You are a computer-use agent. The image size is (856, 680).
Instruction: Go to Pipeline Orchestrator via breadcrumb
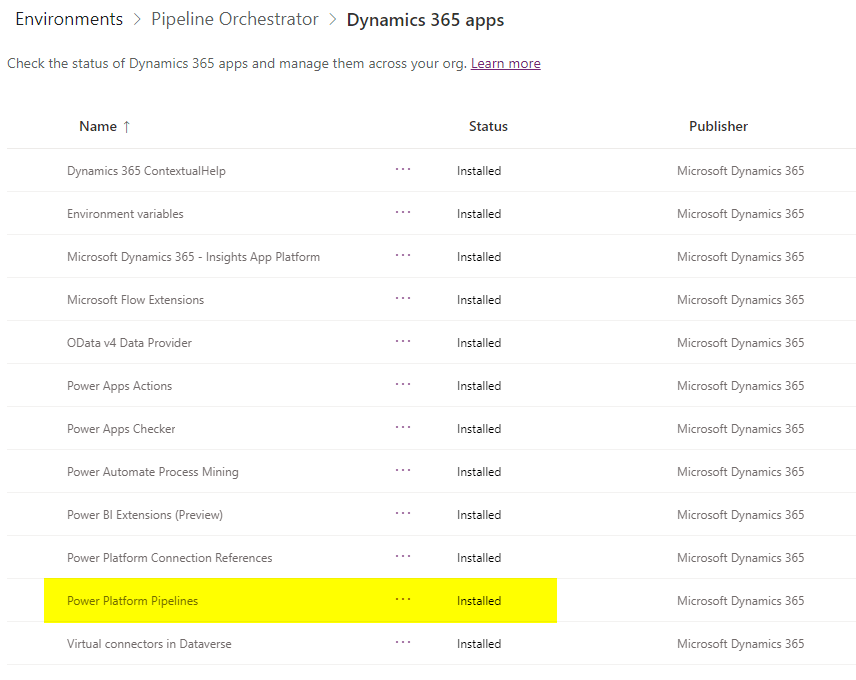(x=235, y=18)
